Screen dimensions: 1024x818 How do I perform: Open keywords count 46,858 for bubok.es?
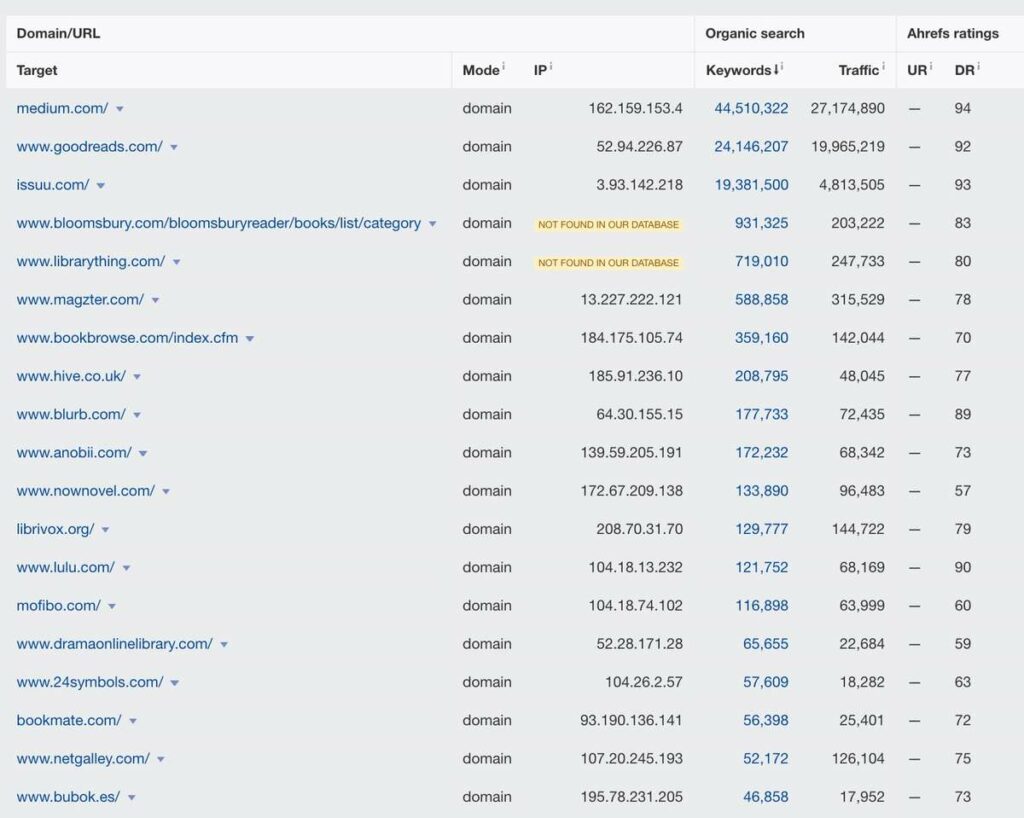[765, 797]
